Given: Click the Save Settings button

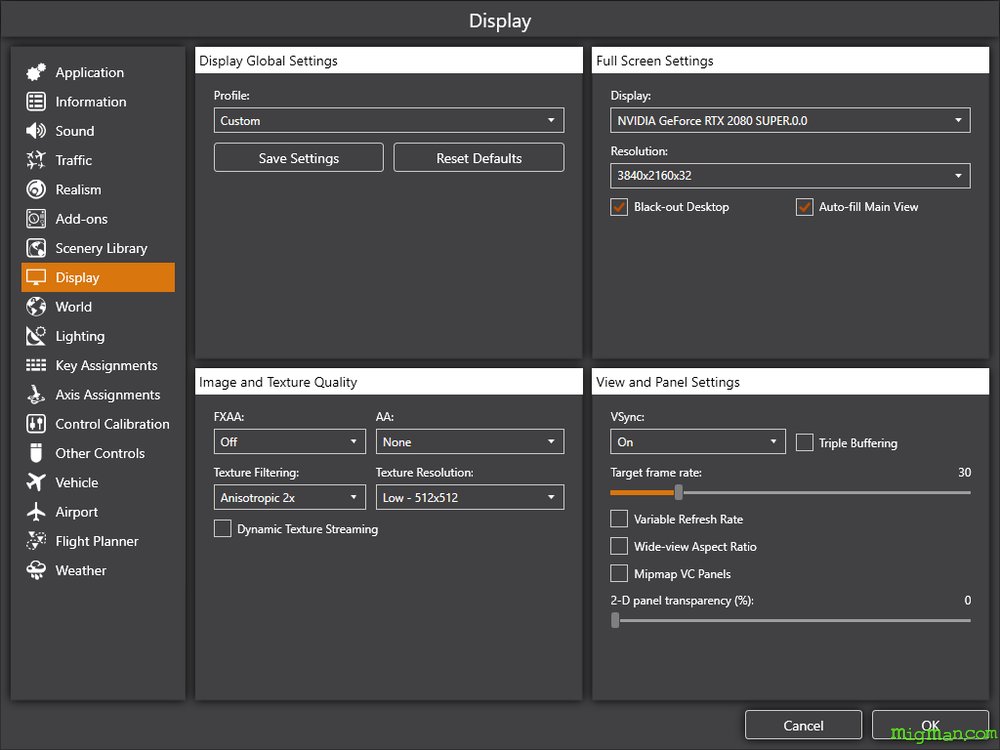Looking at the screenshot, I should point(298,158).
